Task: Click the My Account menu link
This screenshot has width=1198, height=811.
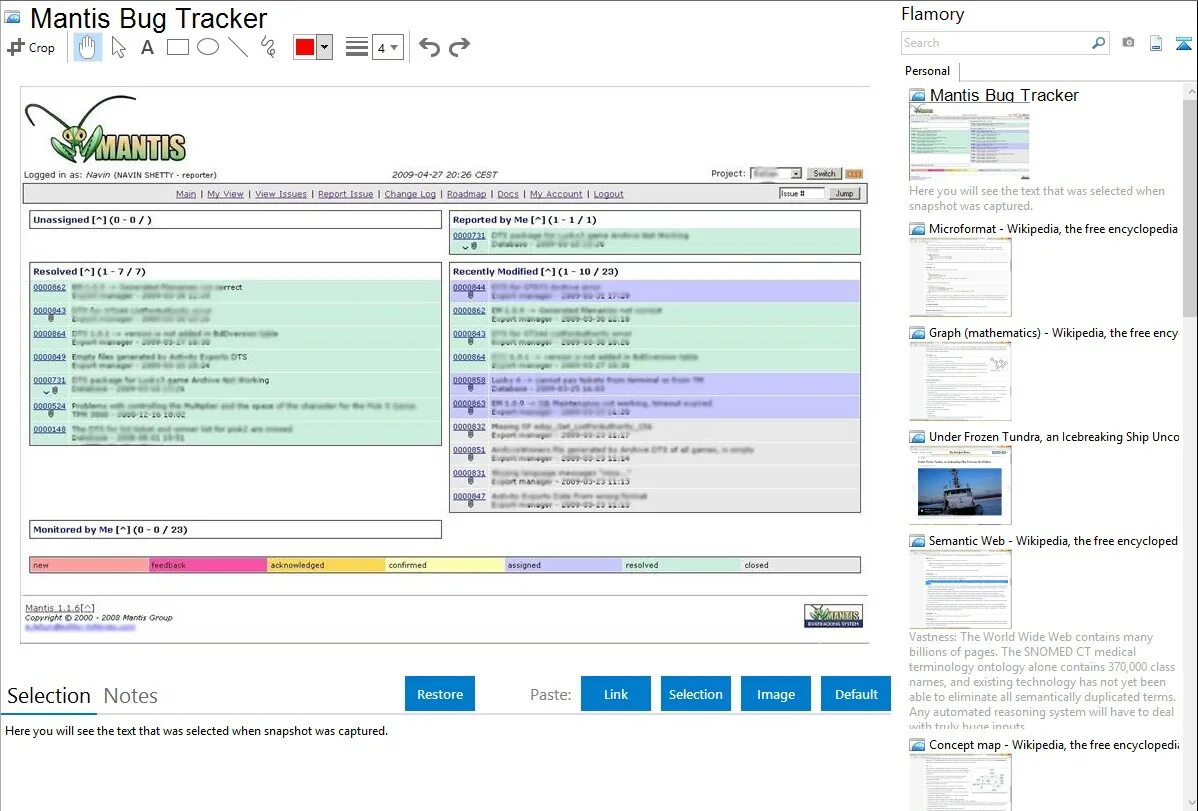Action: point(555,194)
